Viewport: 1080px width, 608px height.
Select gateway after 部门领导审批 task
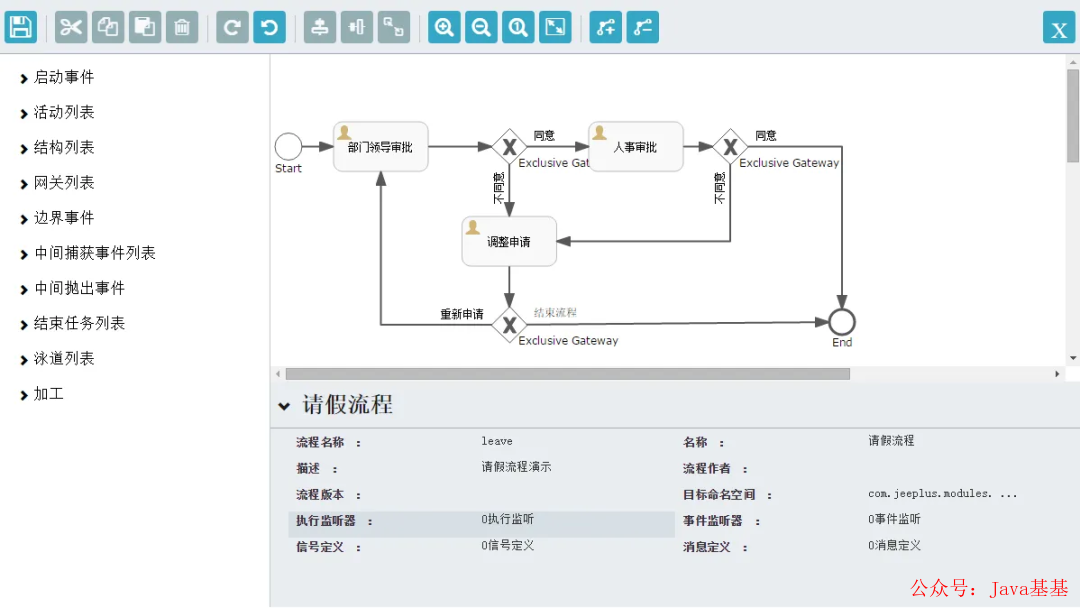click(x=509, y=147)
